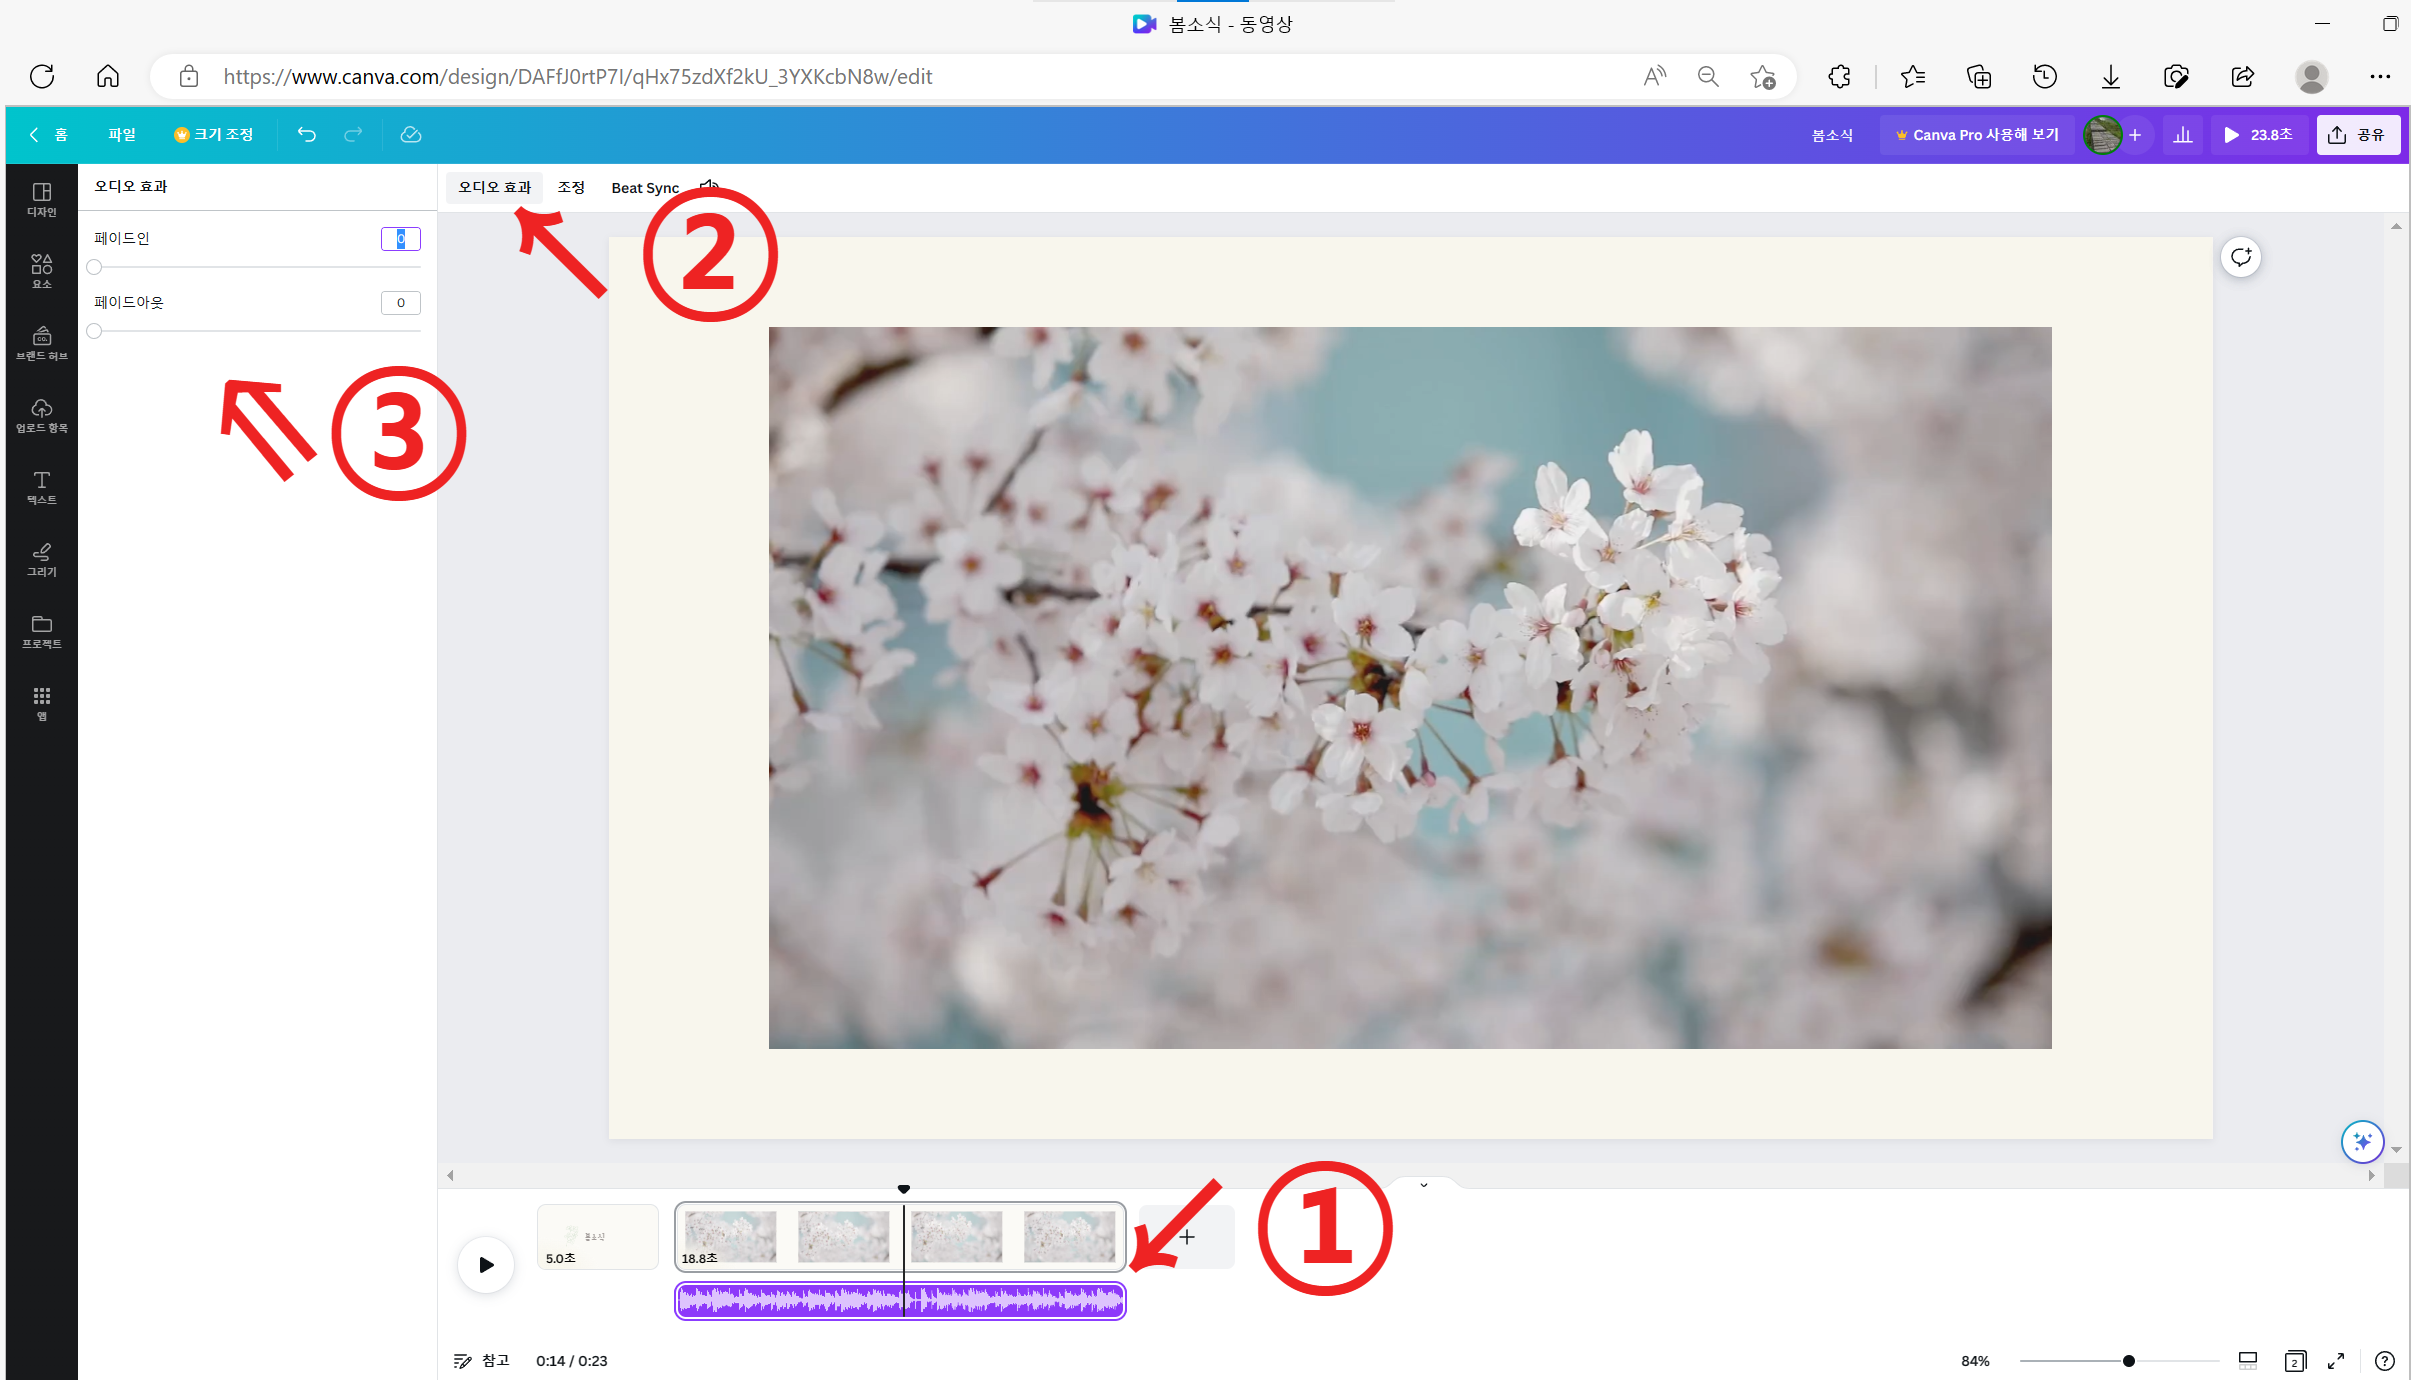Play the timeline with the round play button
The image size is (2411, 1380).
(486, 1264)
